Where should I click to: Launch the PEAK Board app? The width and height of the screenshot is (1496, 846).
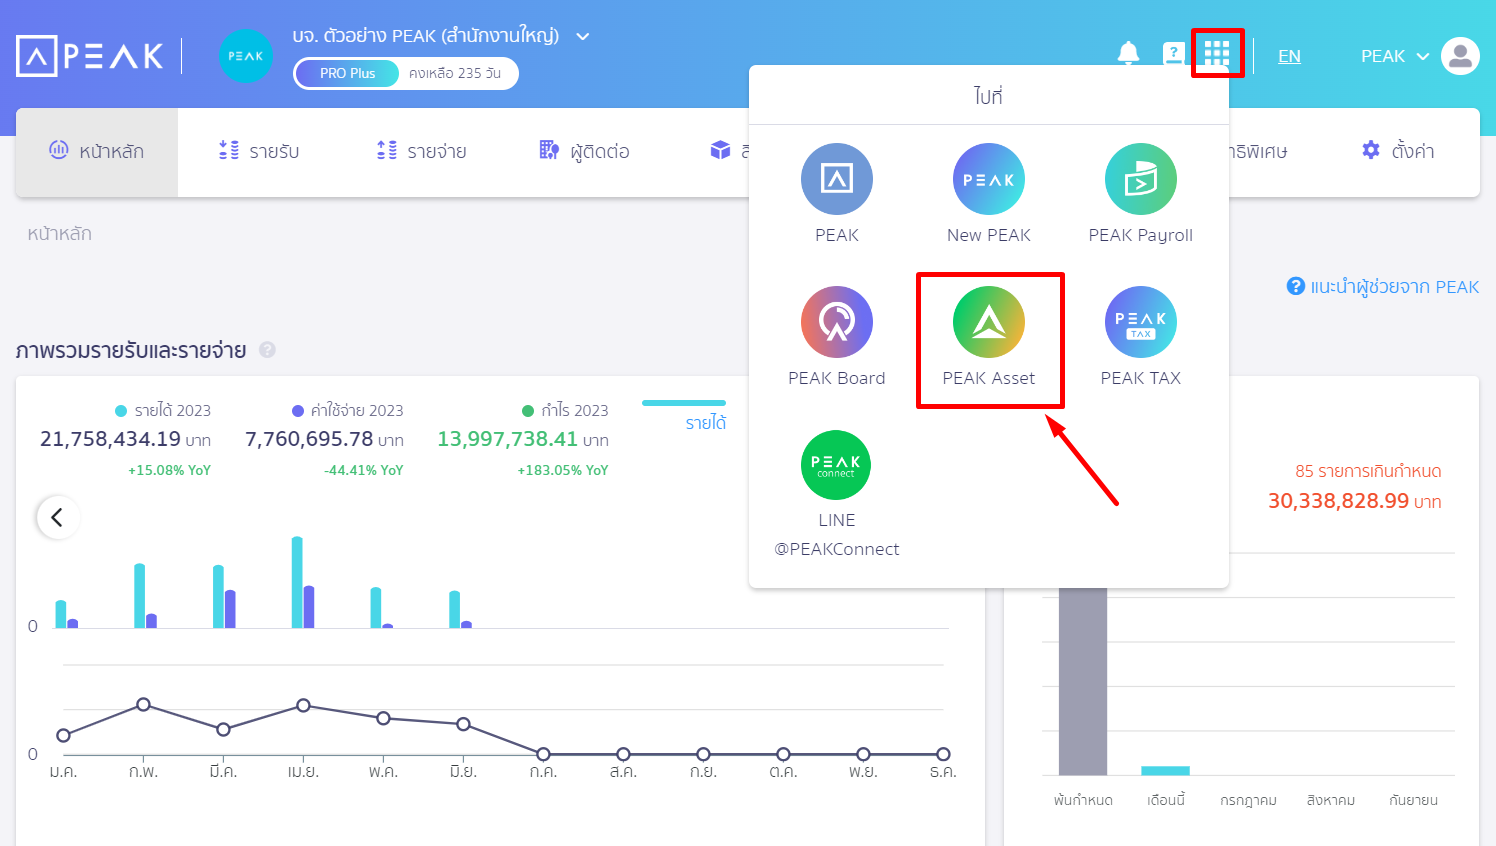(x=837, y=322)
